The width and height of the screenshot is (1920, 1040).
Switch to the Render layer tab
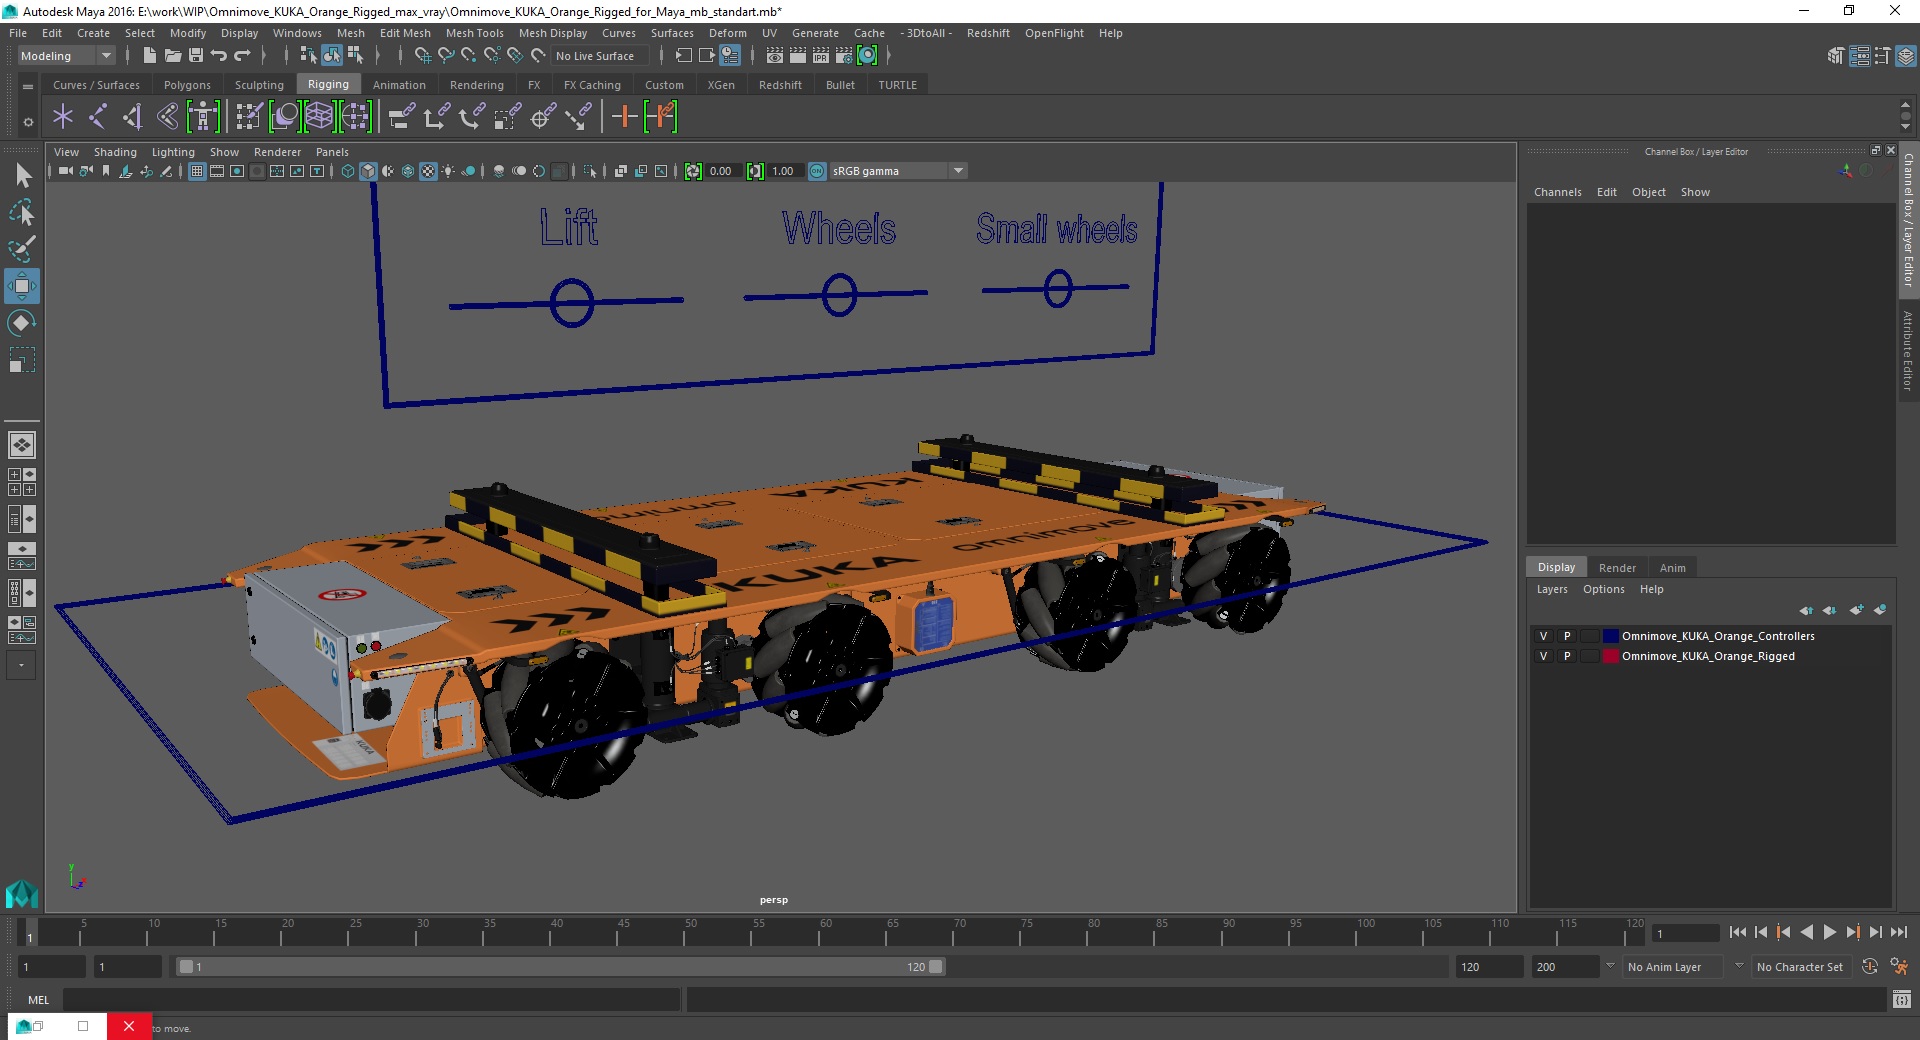tap(1617, 567)
